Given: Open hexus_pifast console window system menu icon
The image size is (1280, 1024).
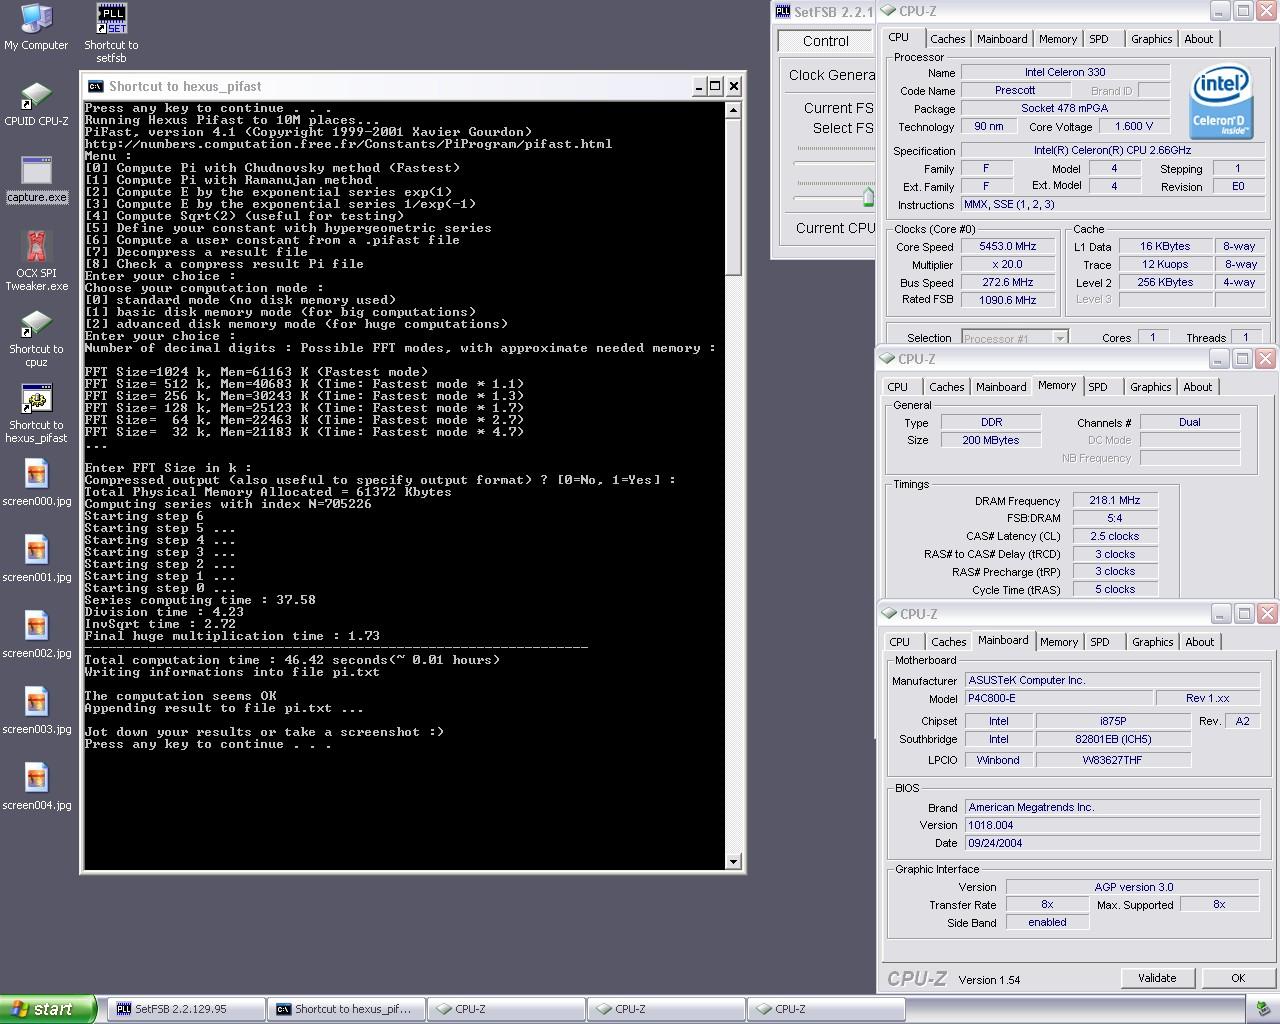Looking at the screenshot, I should tap(95, 86).
